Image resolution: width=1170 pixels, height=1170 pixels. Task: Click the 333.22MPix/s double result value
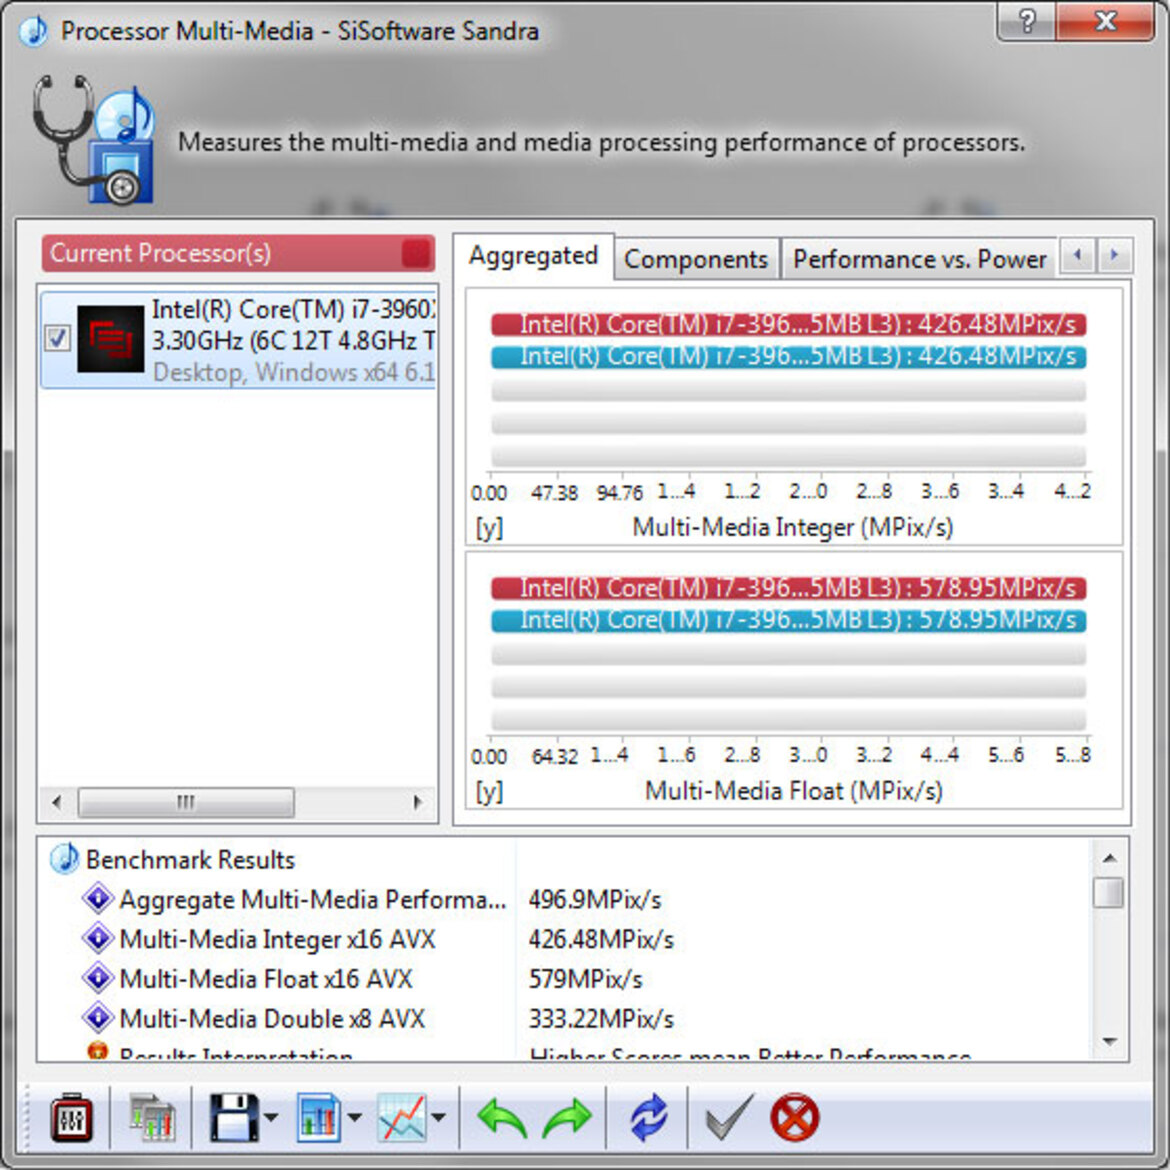601,1018
